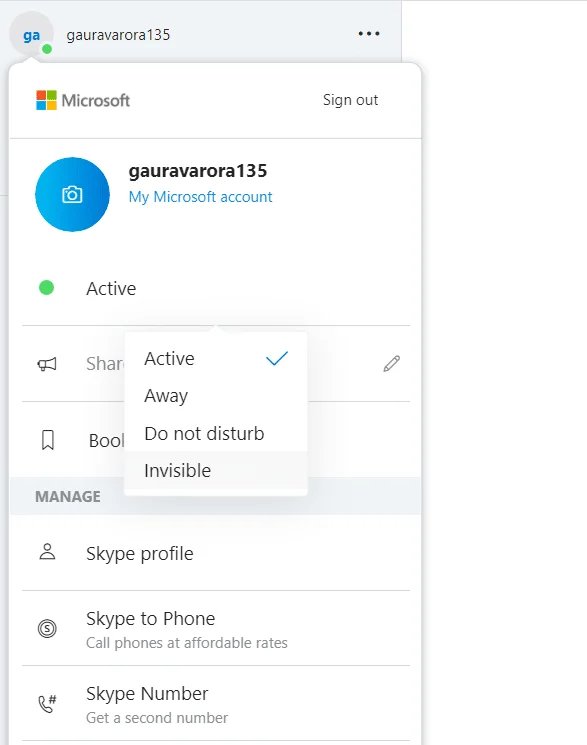
Task: Open Skype profile settings
Action: click(x=216, y=553)
